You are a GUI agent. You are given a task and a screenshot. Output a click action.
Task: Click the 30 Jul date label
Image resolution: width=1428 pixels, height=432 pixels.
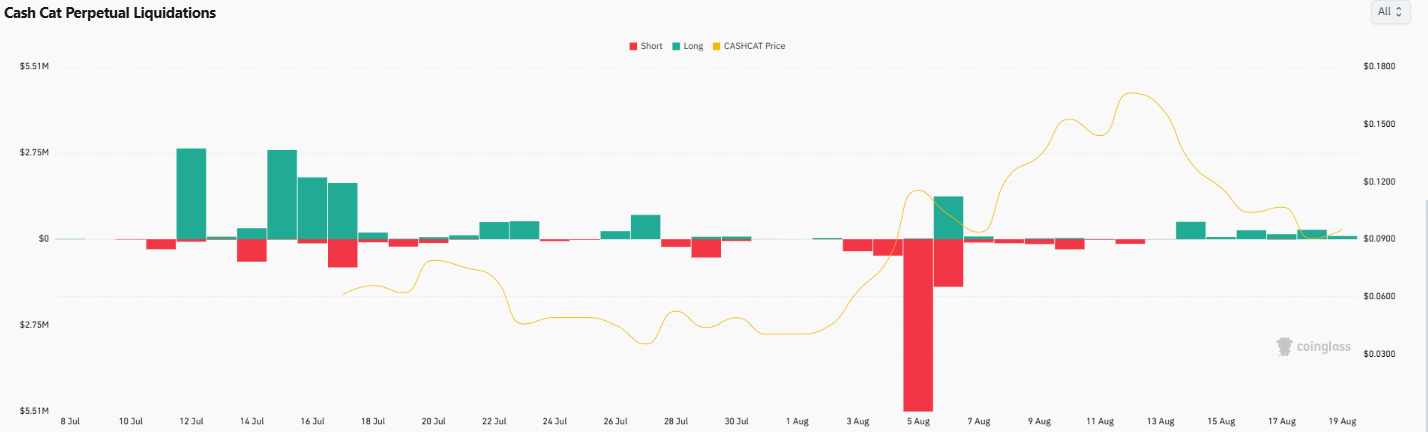[x=736, y=422]
